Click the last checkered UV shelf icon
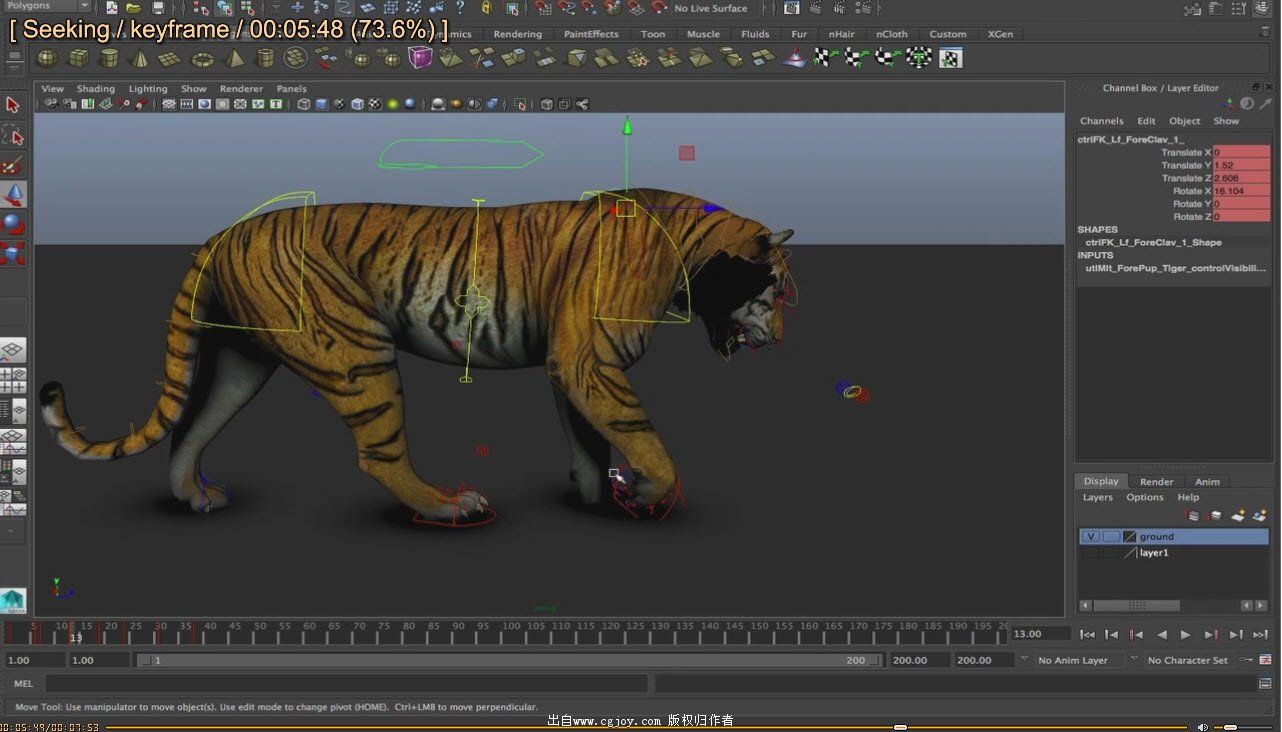 point(950,58)
